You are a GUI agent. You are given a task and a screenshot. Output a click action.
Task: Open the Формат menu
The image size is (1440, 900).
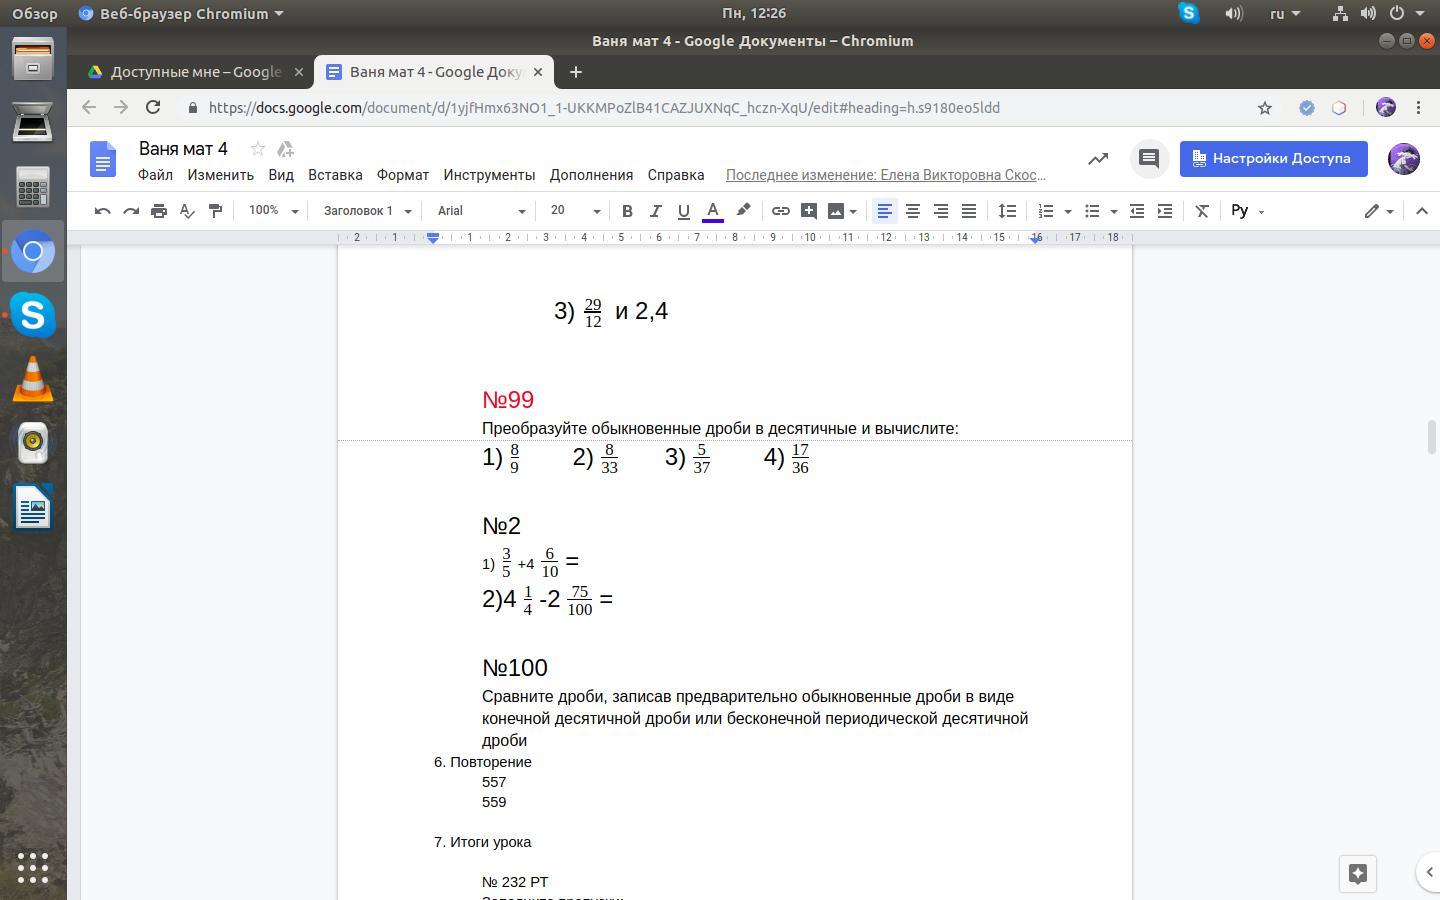[x=403, y=175]
